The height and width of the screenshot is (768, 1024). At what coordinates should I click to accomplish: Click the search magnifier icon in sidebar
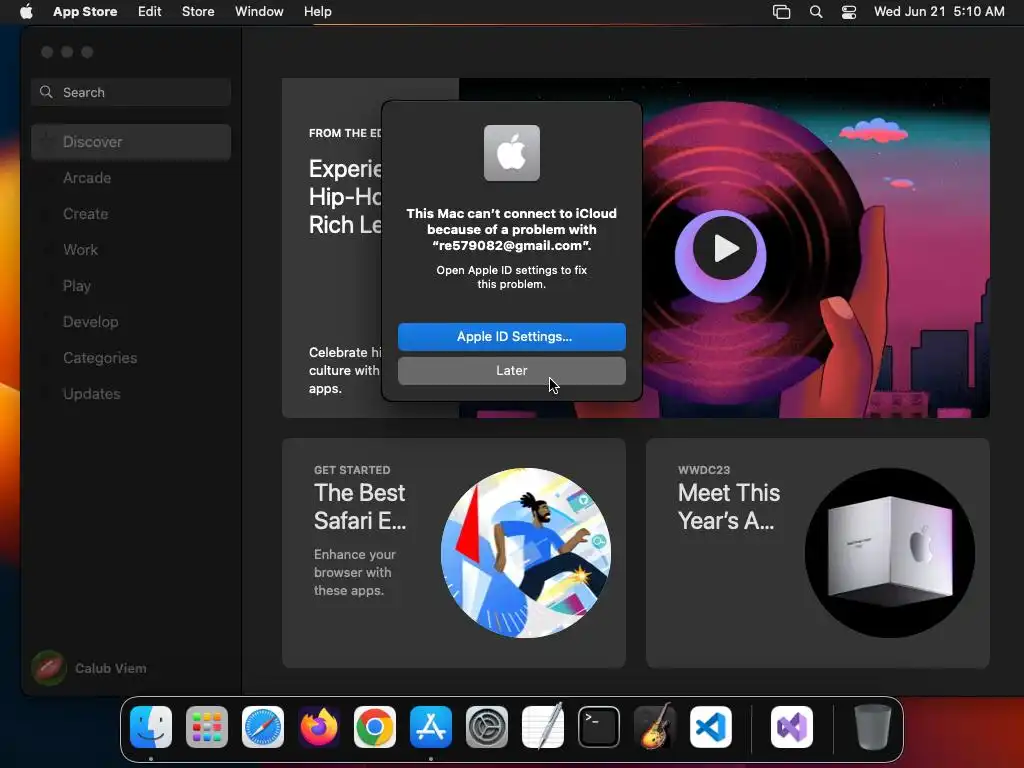click(46, 92)
